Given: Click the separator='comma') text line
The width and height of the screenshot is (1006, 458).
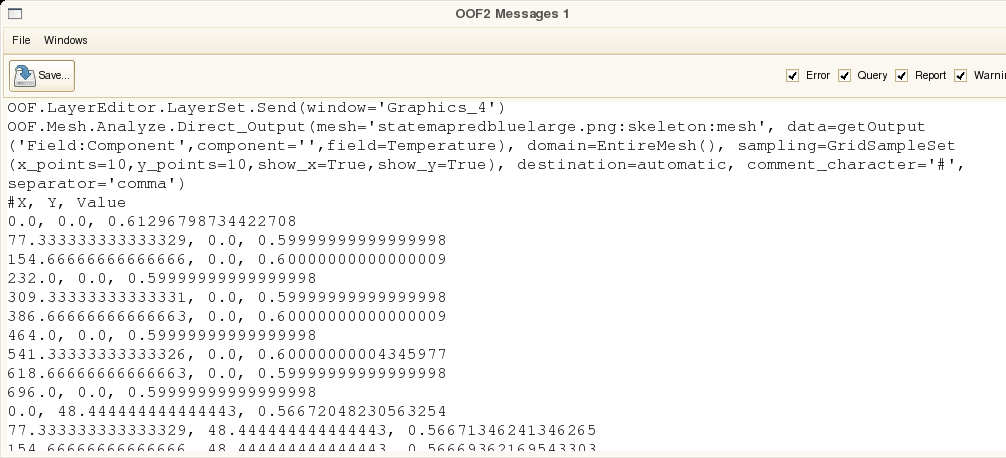Looking at the screenshot, I should pyautogui.click(x=96, y=183).
